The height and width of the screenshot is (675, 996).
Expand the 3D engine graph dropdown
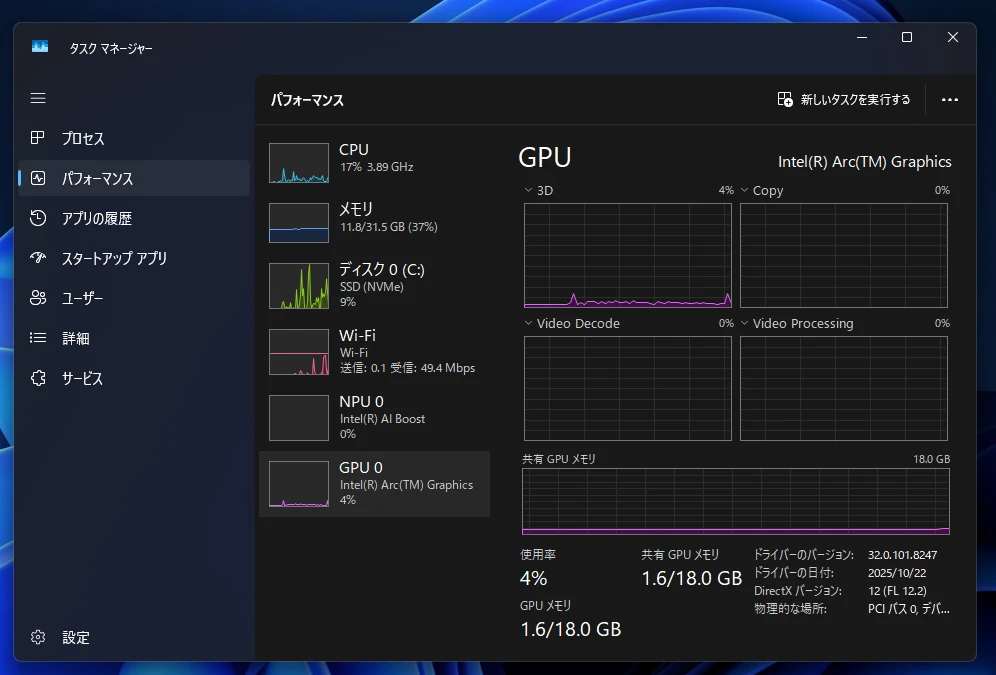(x=530, y=190)
